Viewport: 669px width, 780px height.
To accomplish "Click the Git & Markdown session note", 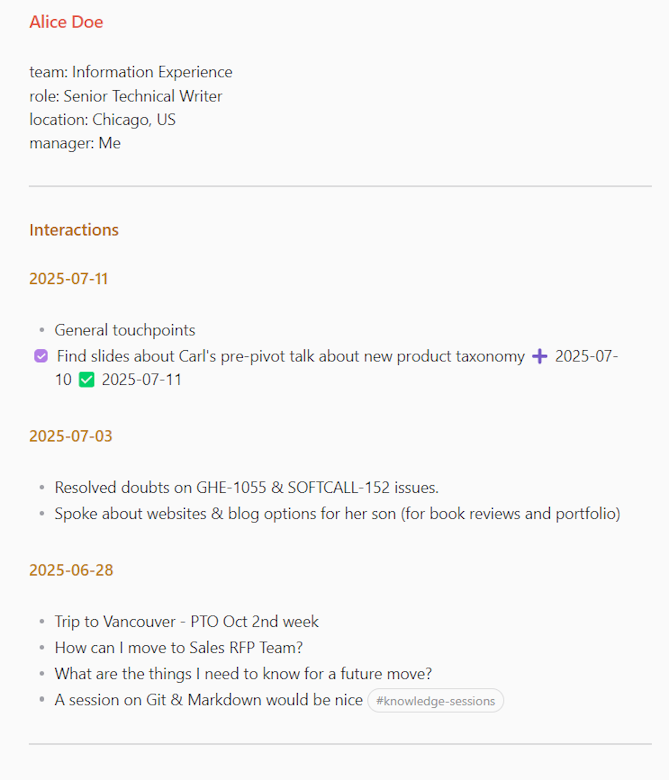I will click(208, 699).
